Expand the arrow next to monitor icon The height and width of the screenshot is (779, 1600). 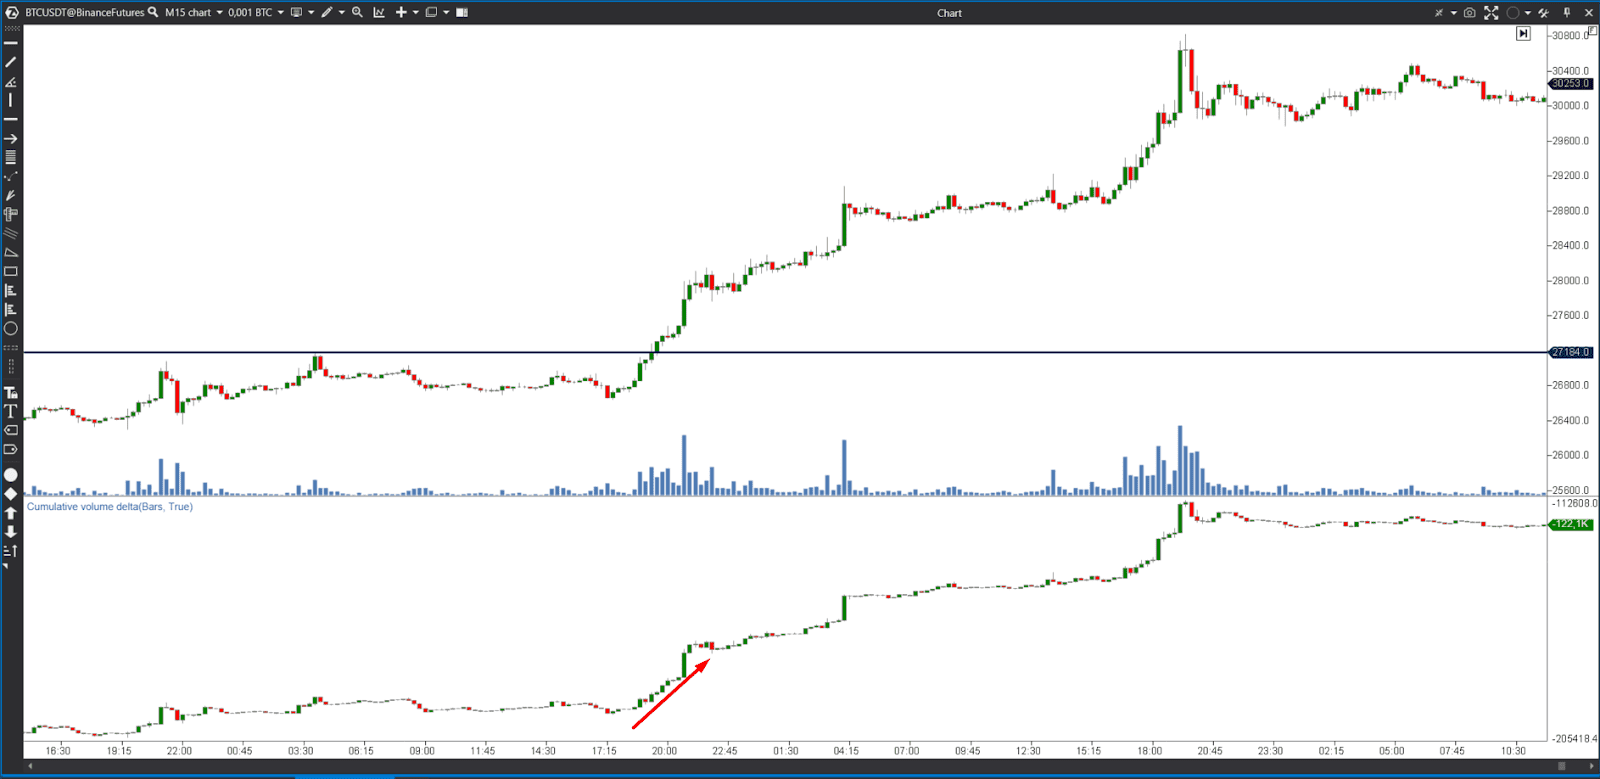click(x=311, y=12)
